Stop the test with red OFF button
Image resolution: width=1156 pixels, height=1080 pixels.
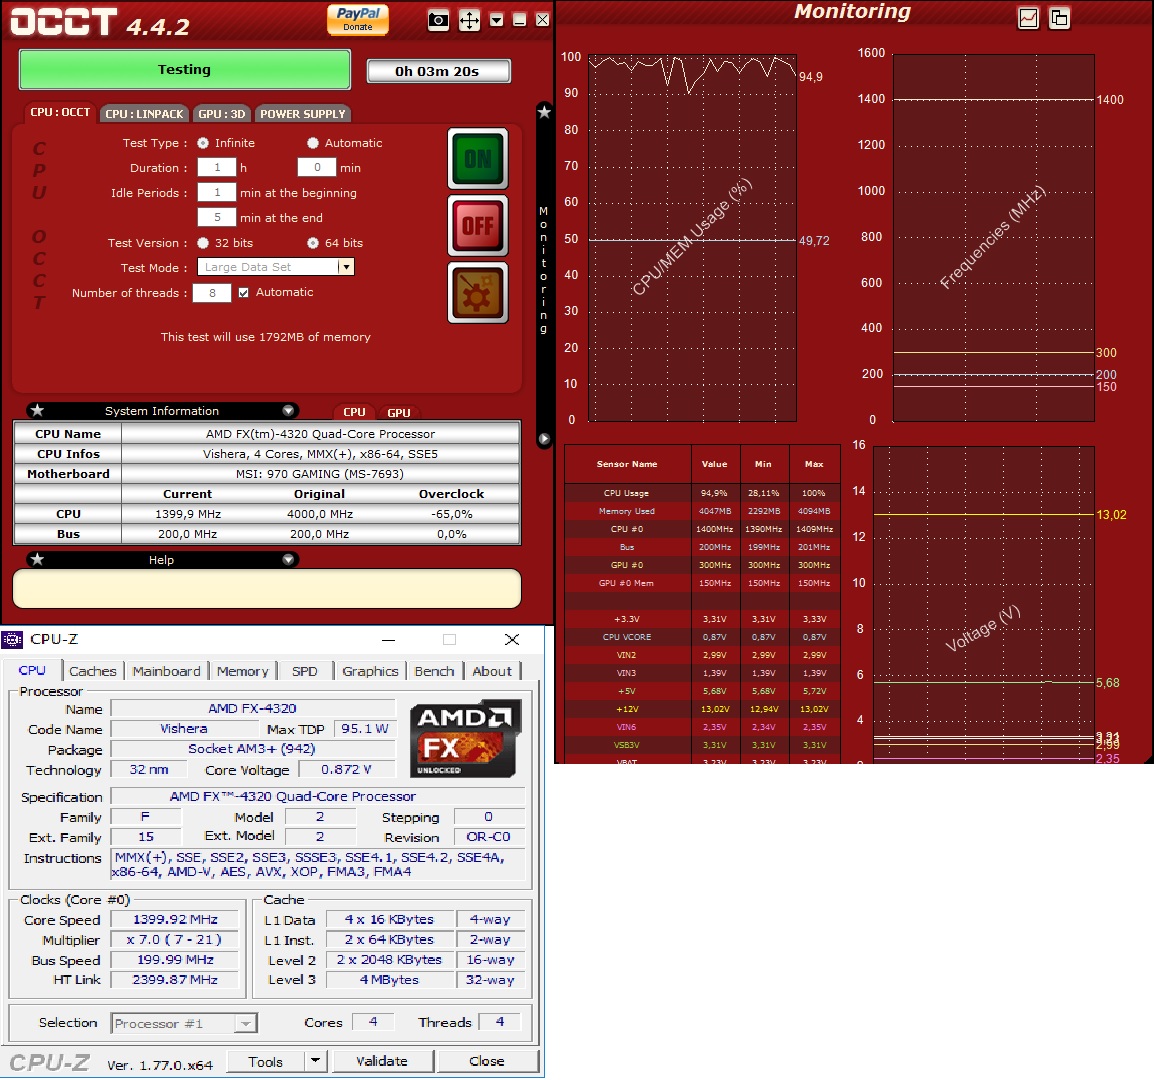click(478, 226)
